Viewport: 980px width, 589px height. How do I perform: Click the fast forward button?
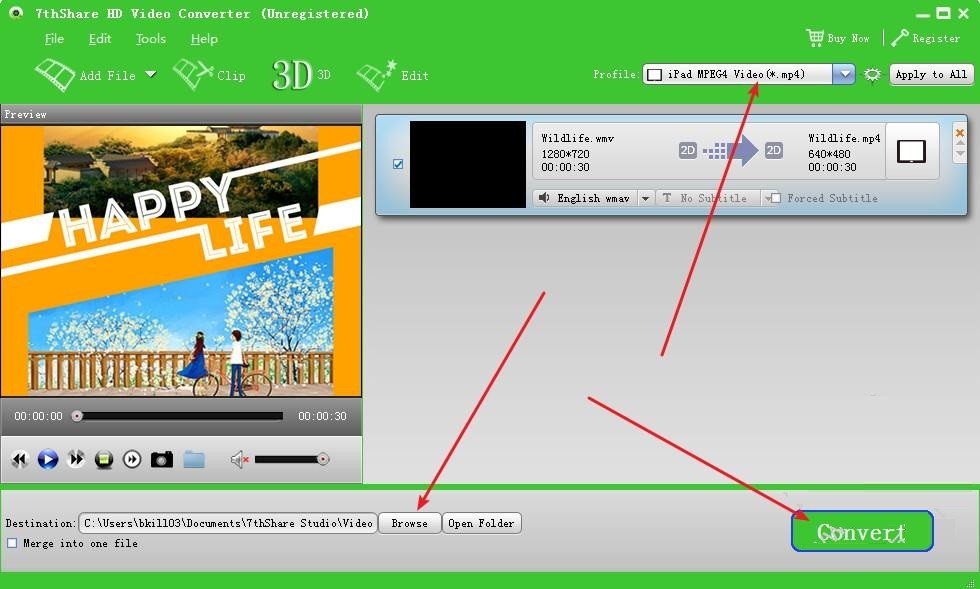tap(76, 460)
